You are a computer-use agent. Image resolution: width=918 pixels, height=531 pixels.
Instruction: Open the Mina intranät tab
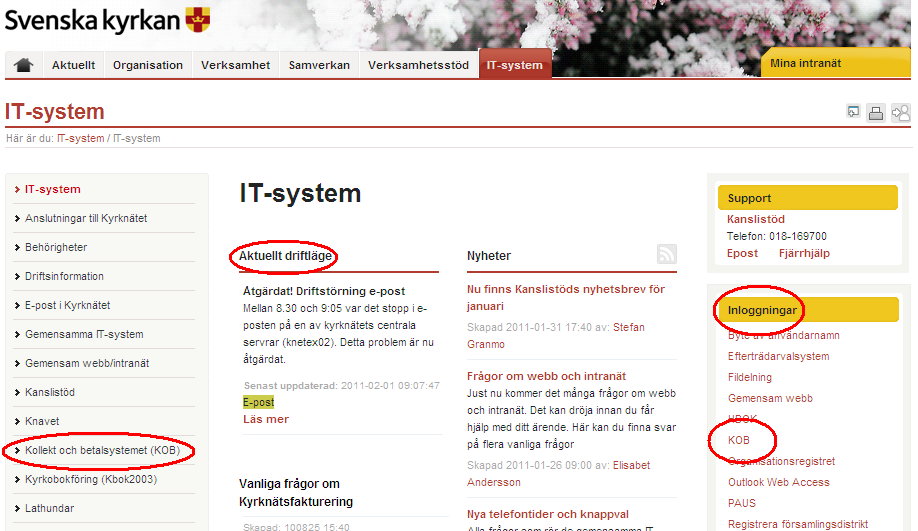[x=835, y=63]
